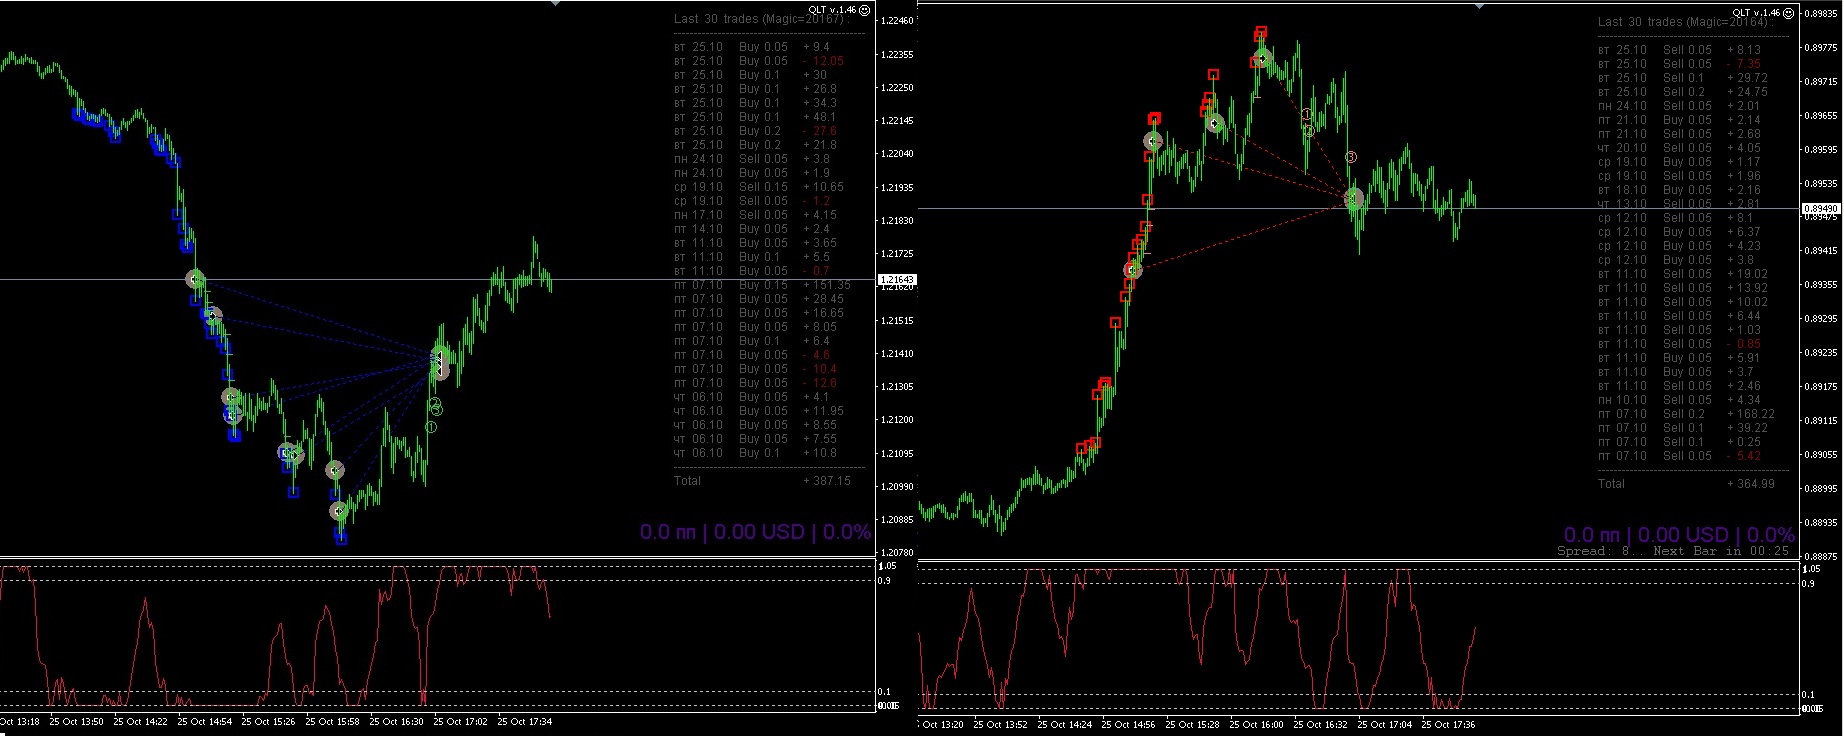The image size is (1844, 736).
Task: Click the total profit '+ 387.15'
Action: coord(827,481)
